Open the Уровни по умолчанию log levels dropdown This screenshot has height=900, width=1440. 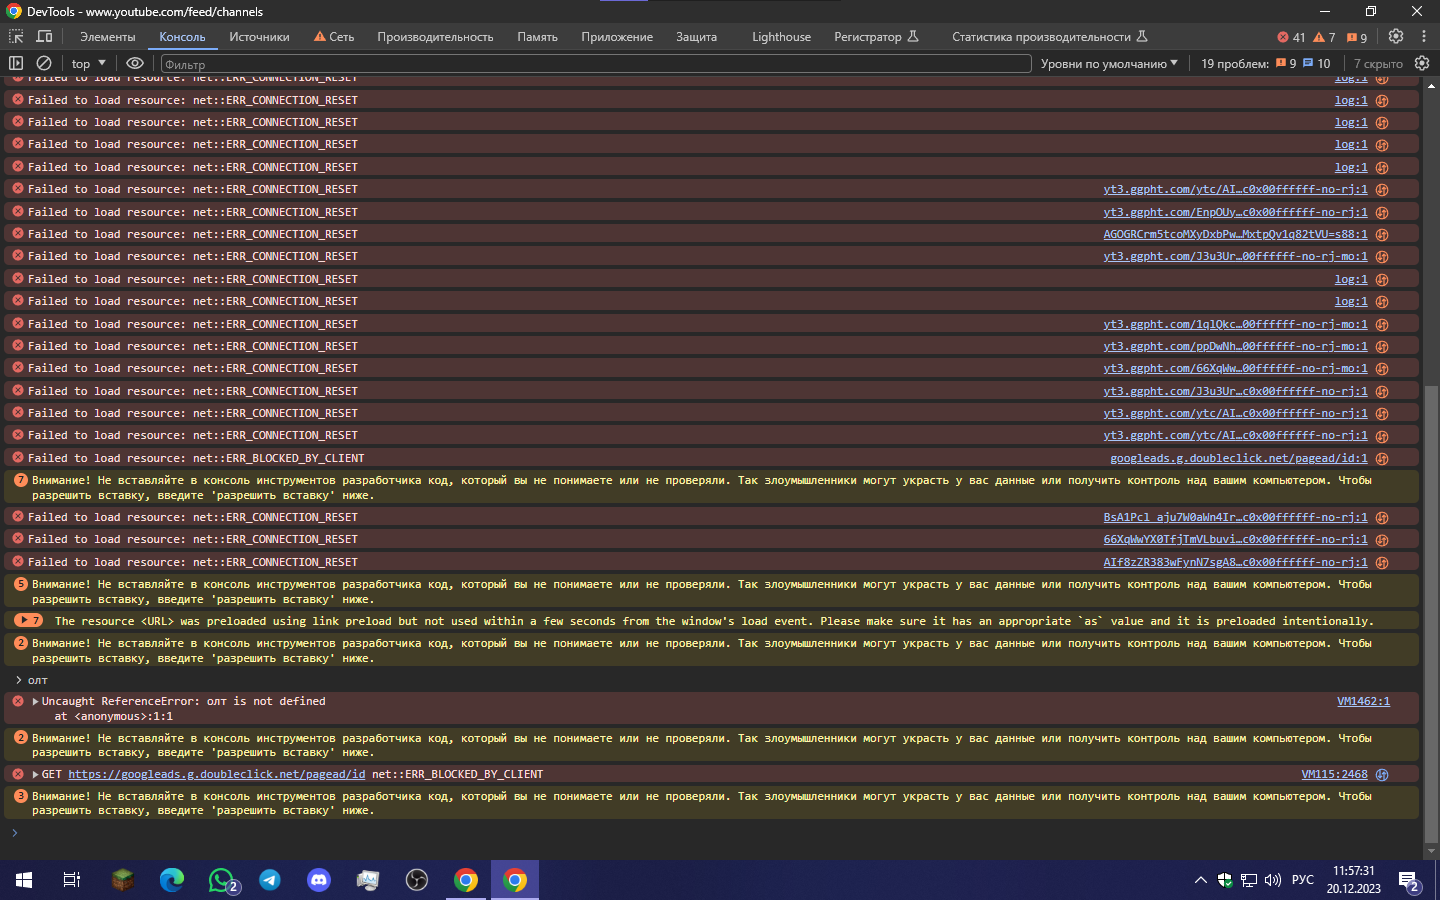pyautogui.click(x=1109, y=63)
